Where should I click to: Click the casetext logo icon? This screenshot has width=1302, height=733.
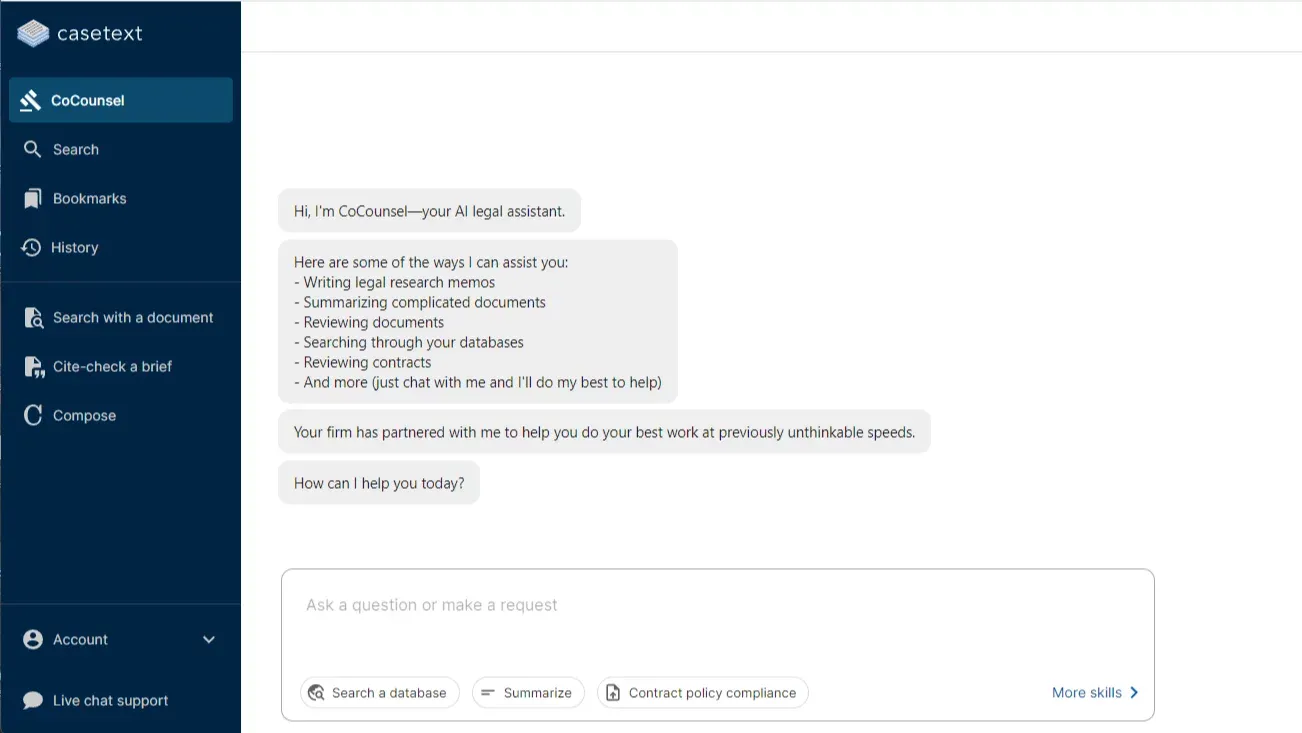[x=33, y=33]
